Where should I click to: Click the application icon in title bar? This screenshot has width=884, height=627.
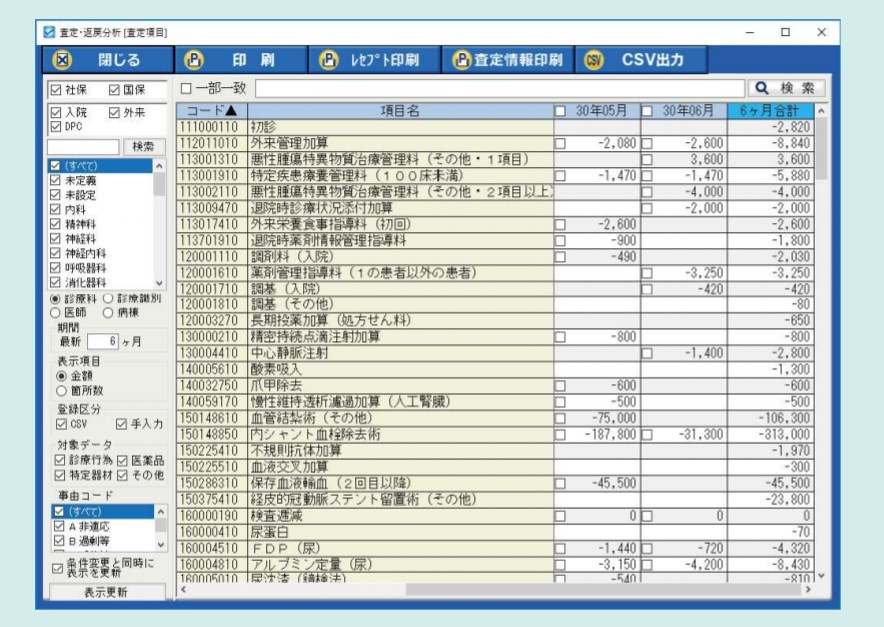tap(49, 32)
